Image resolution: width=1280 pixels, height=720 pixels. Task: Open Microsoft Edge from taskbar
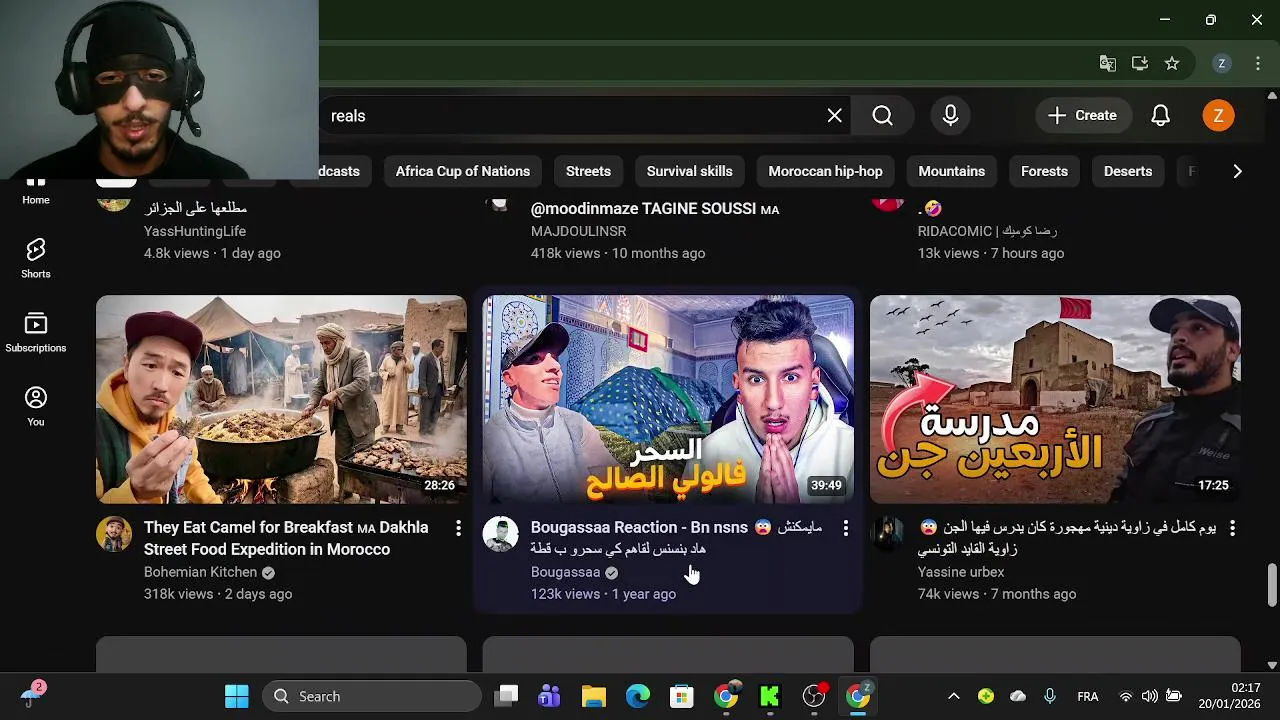(x=638, y=696)
